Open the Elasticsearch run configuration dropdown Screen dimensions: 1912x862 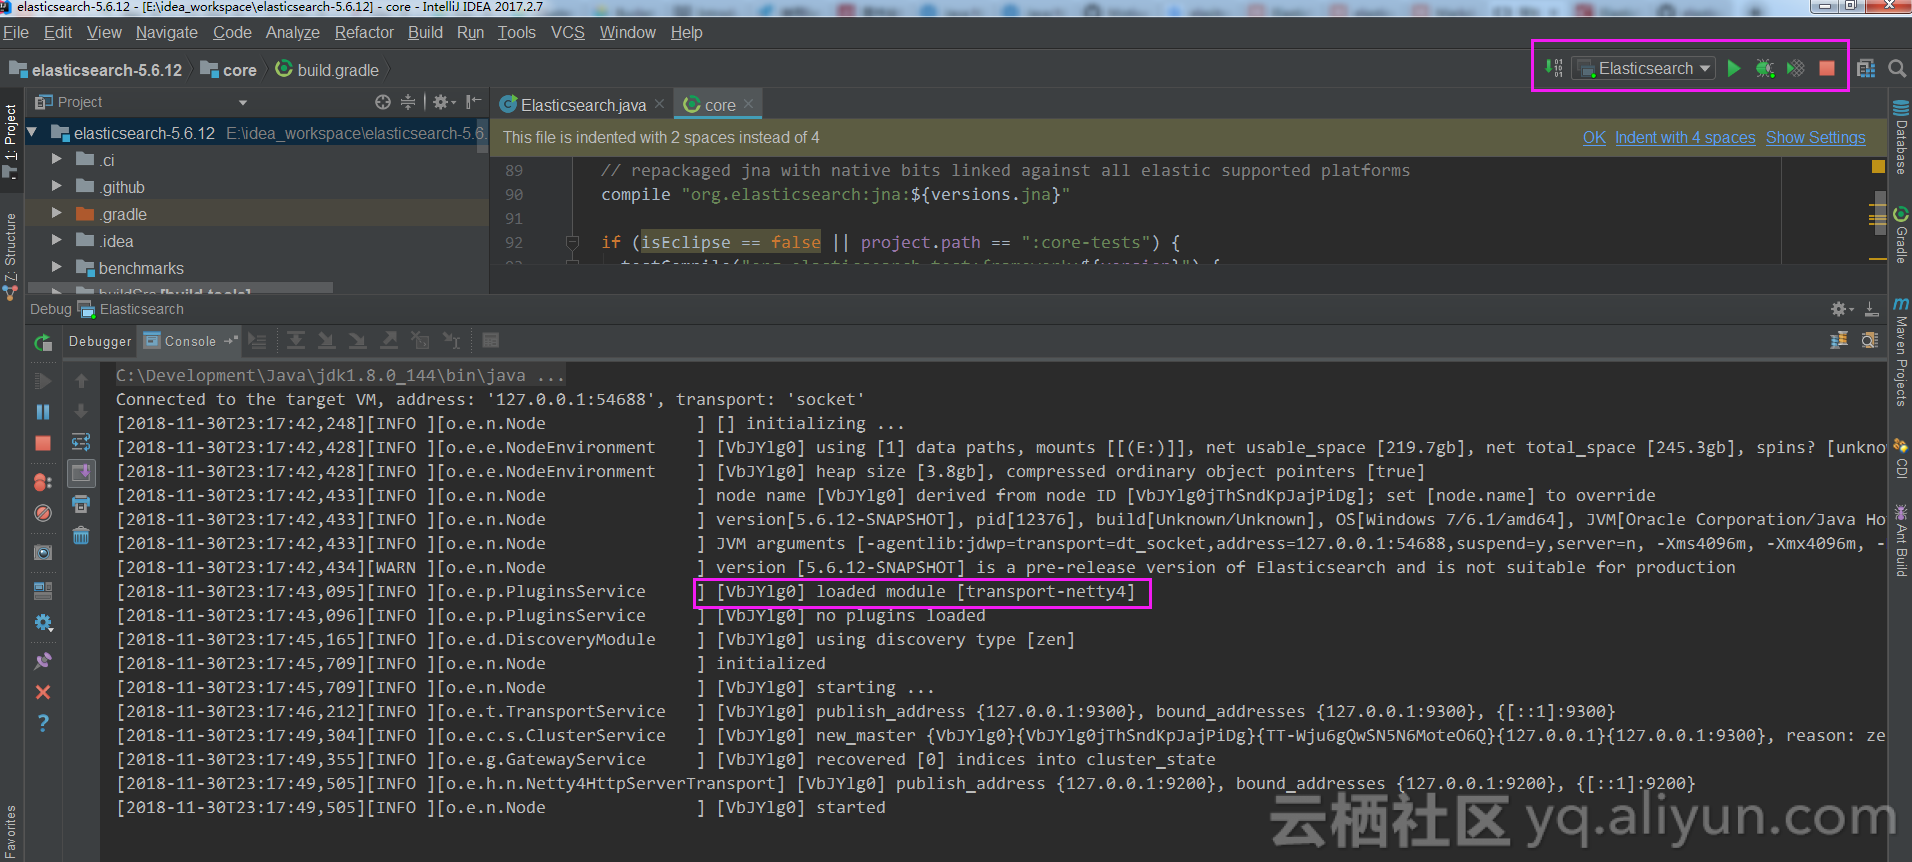tap(1645, 68)
